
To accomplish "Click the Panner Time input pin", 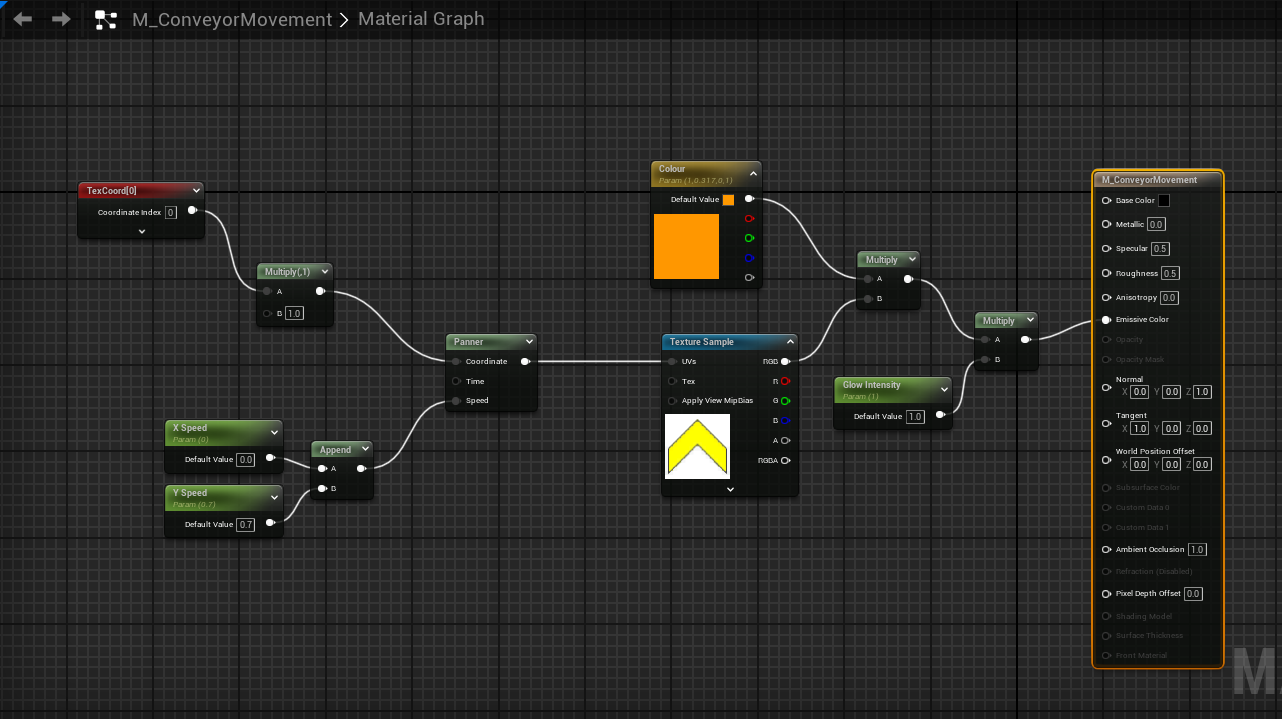I will click(455, 381).
